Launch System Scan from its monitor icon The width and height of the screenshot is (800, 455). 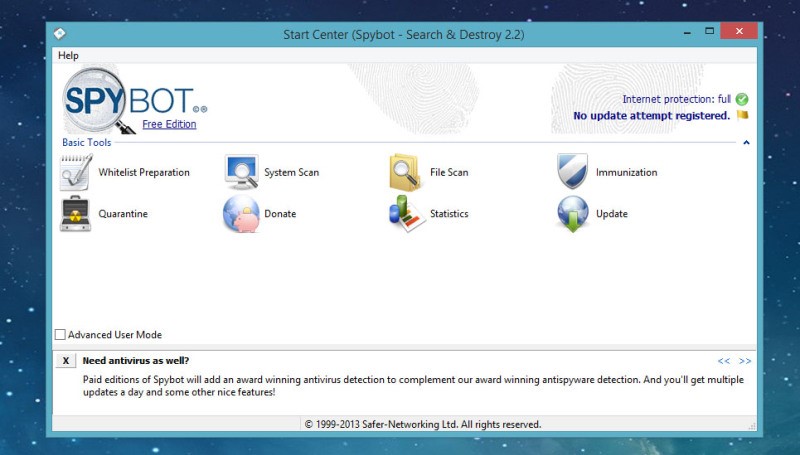[242, 172]
